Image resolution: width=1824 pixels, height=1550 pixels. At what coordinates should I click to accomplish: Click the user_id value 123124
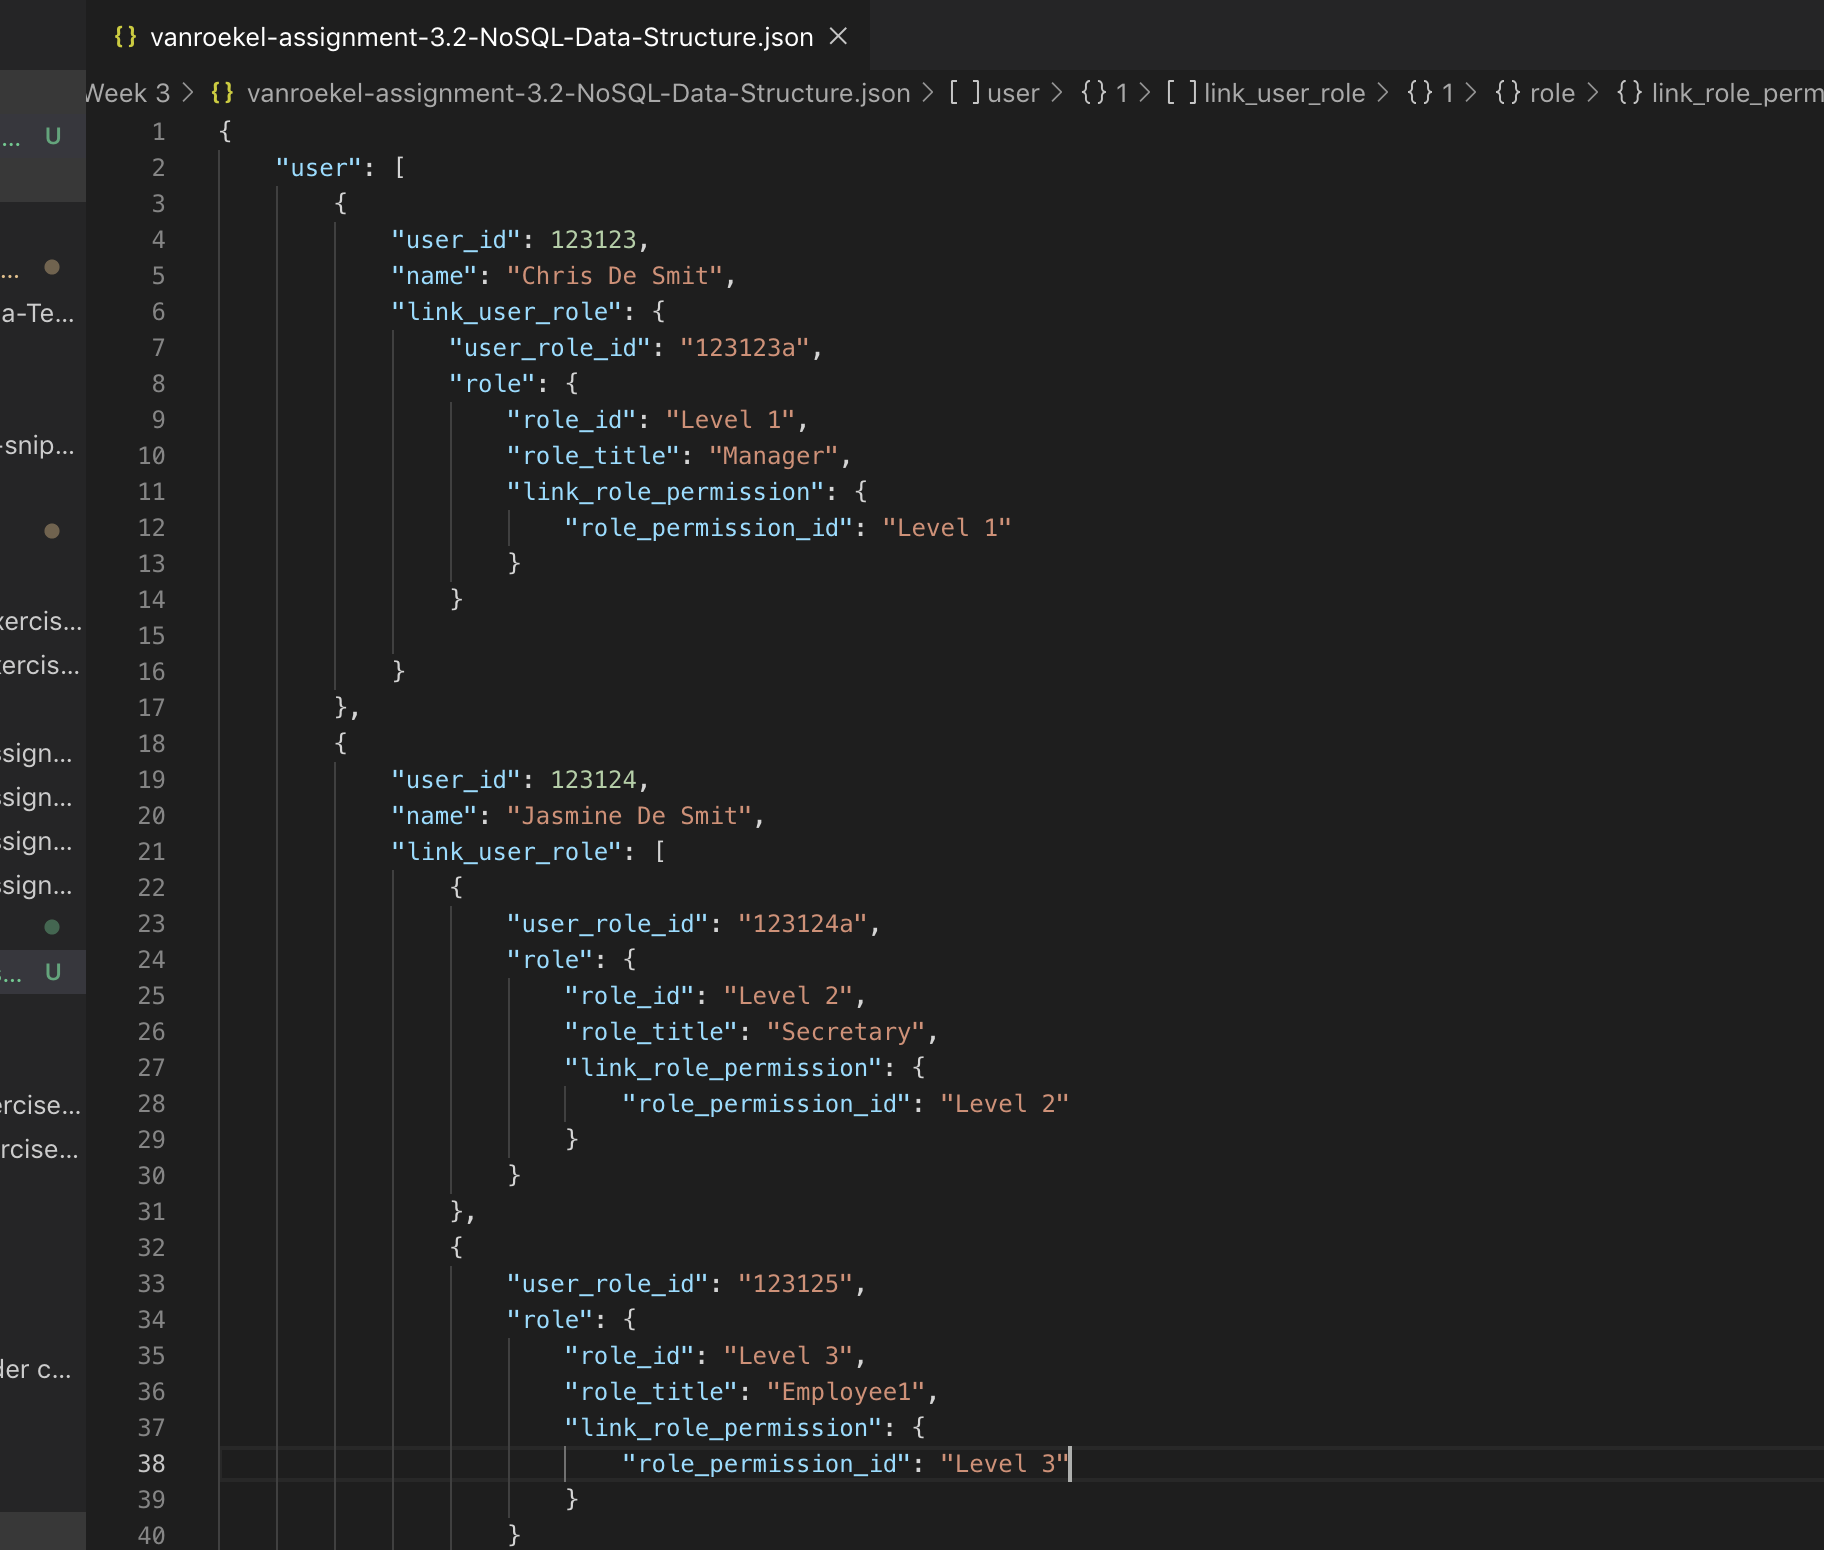593,780
